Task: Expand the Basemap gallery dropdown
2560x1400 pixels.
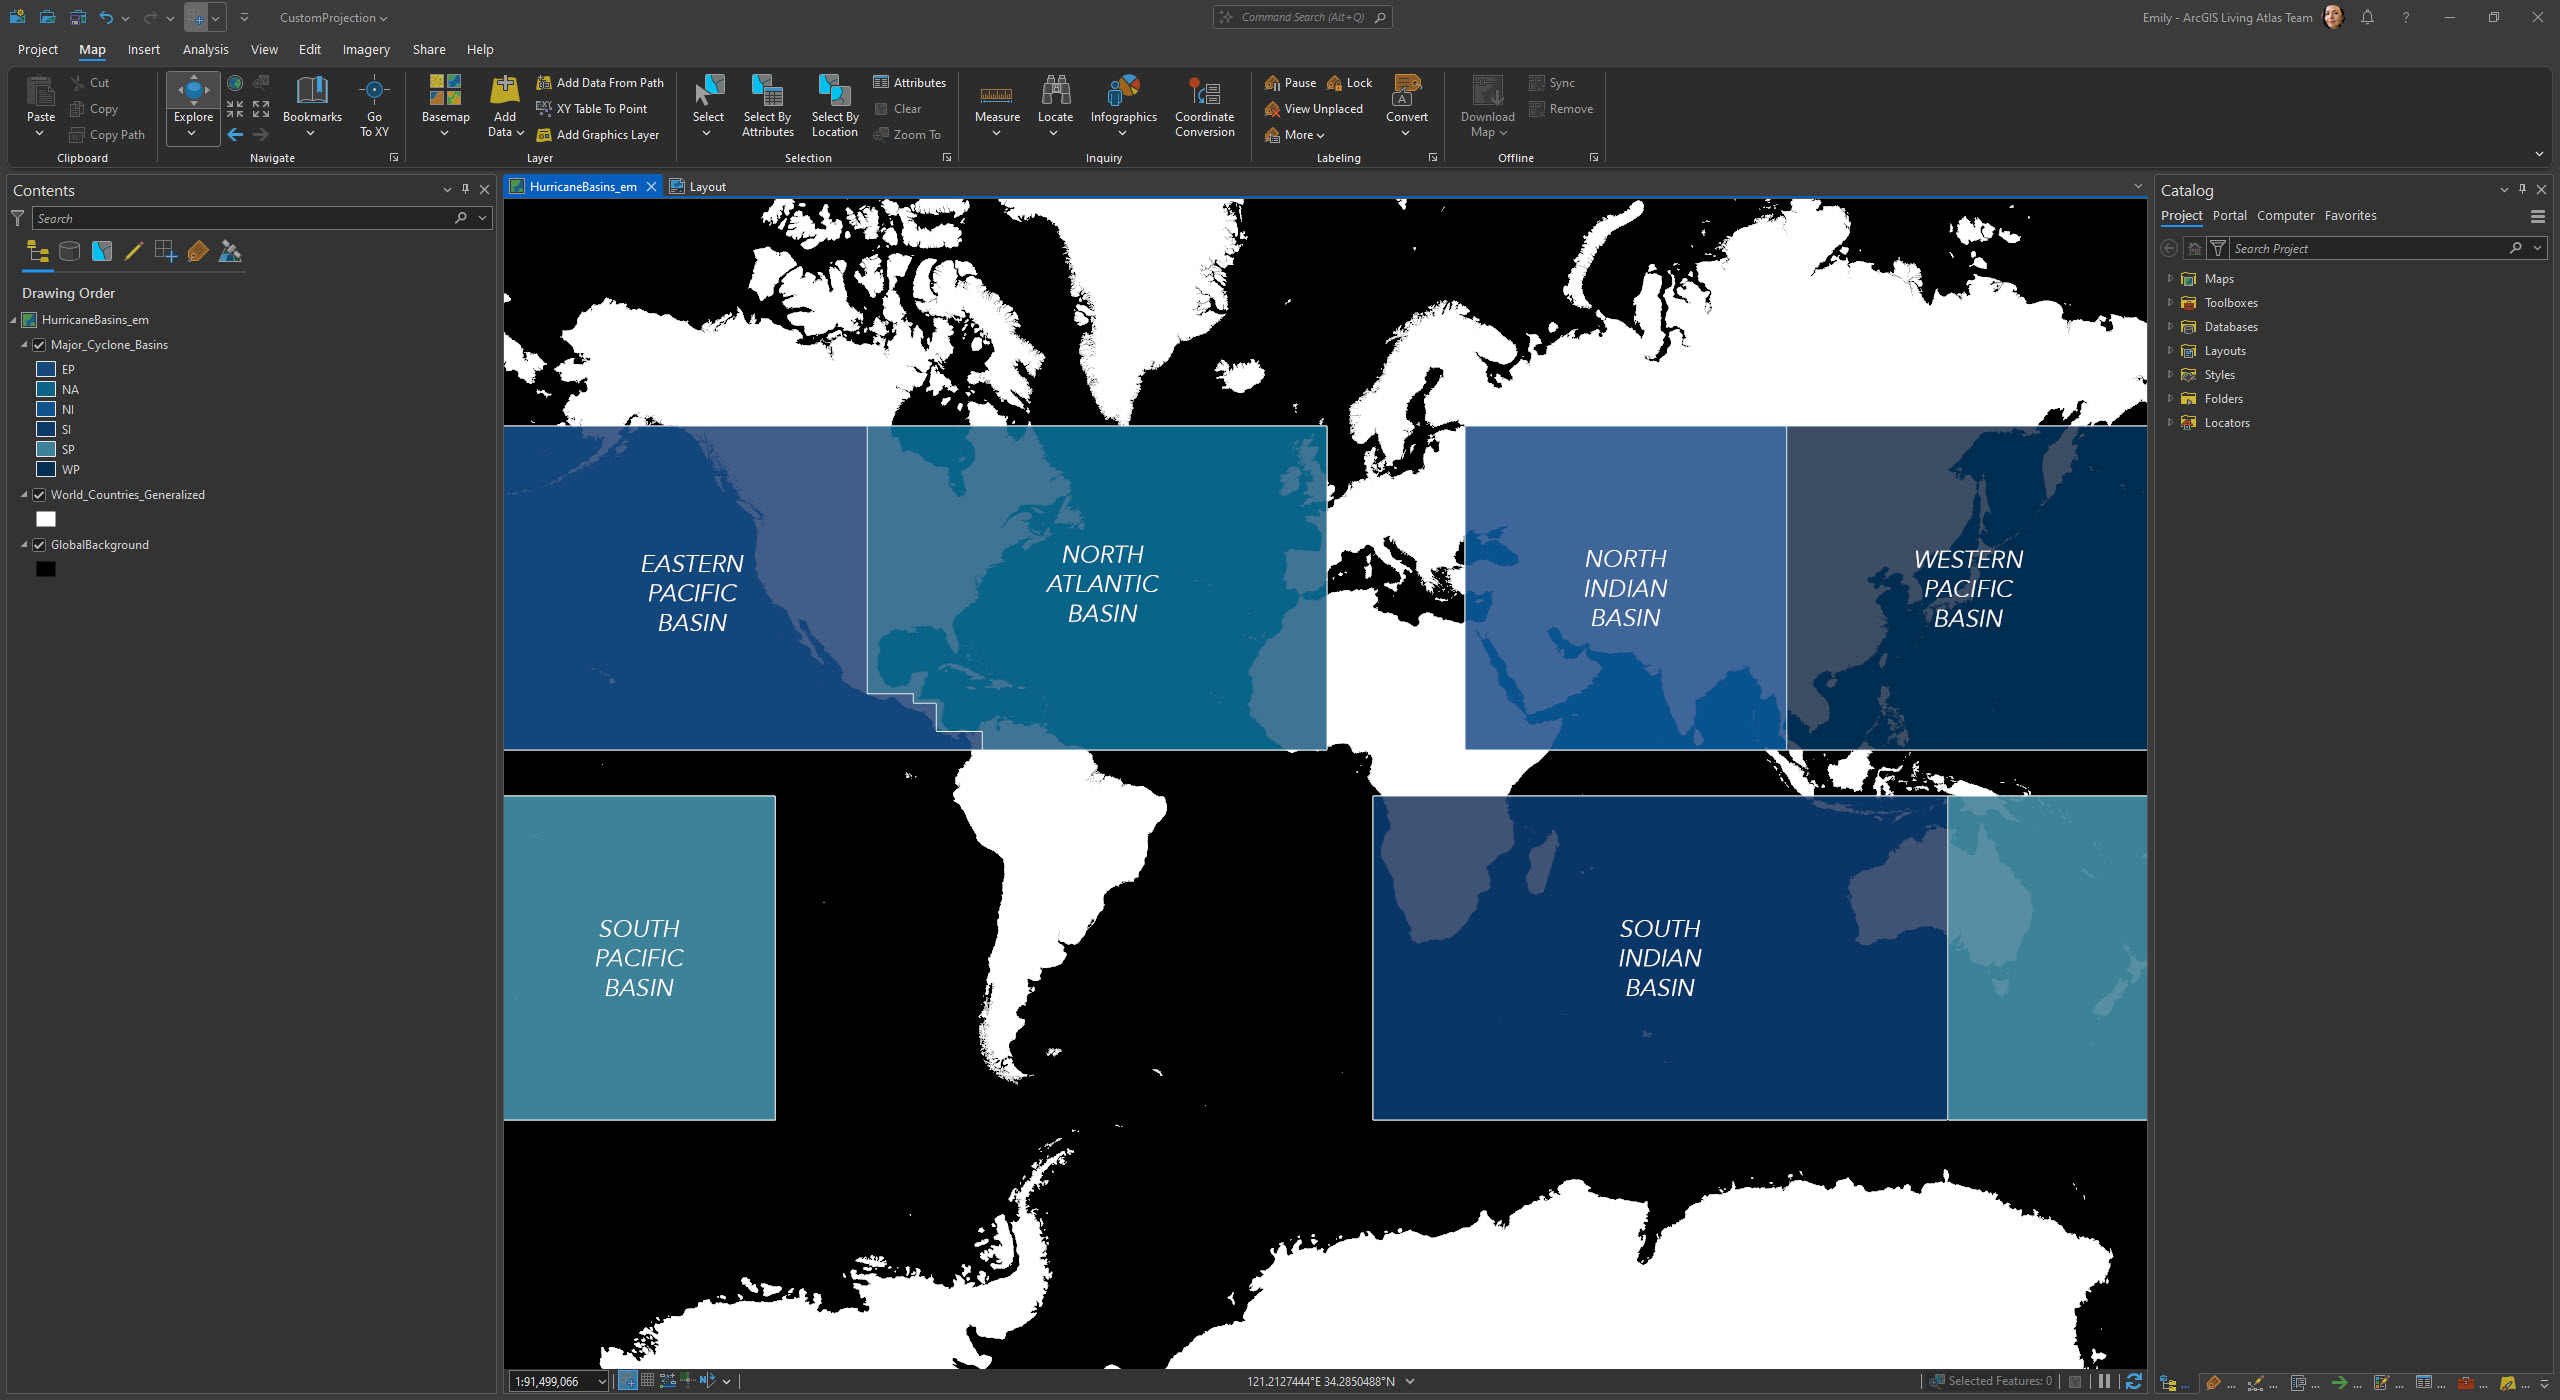Action: coord(445,133)
